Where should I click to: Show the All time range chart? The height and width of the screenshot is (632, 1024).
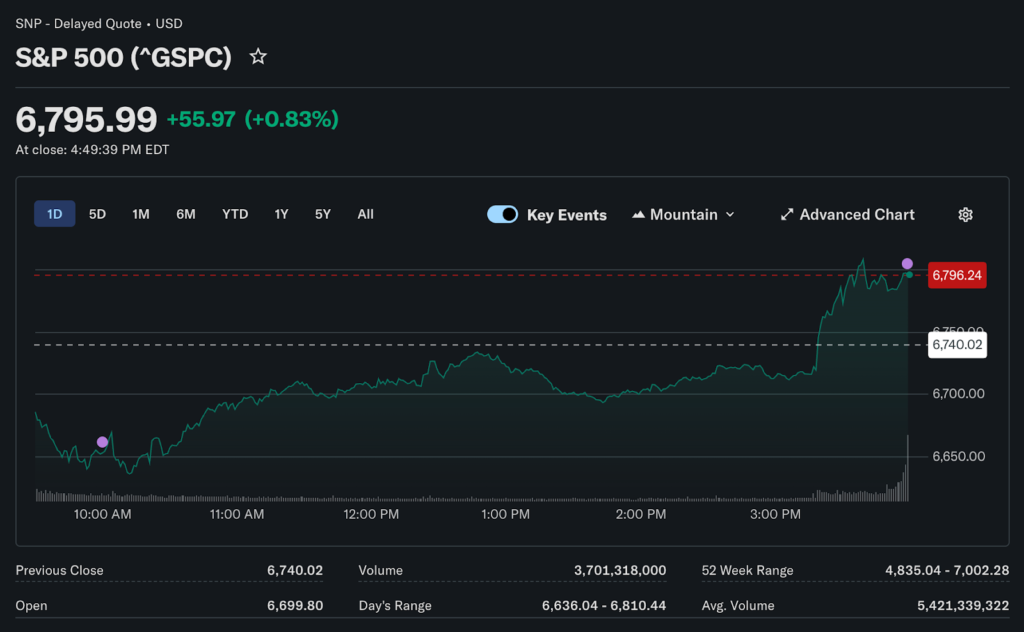point(365,214)
